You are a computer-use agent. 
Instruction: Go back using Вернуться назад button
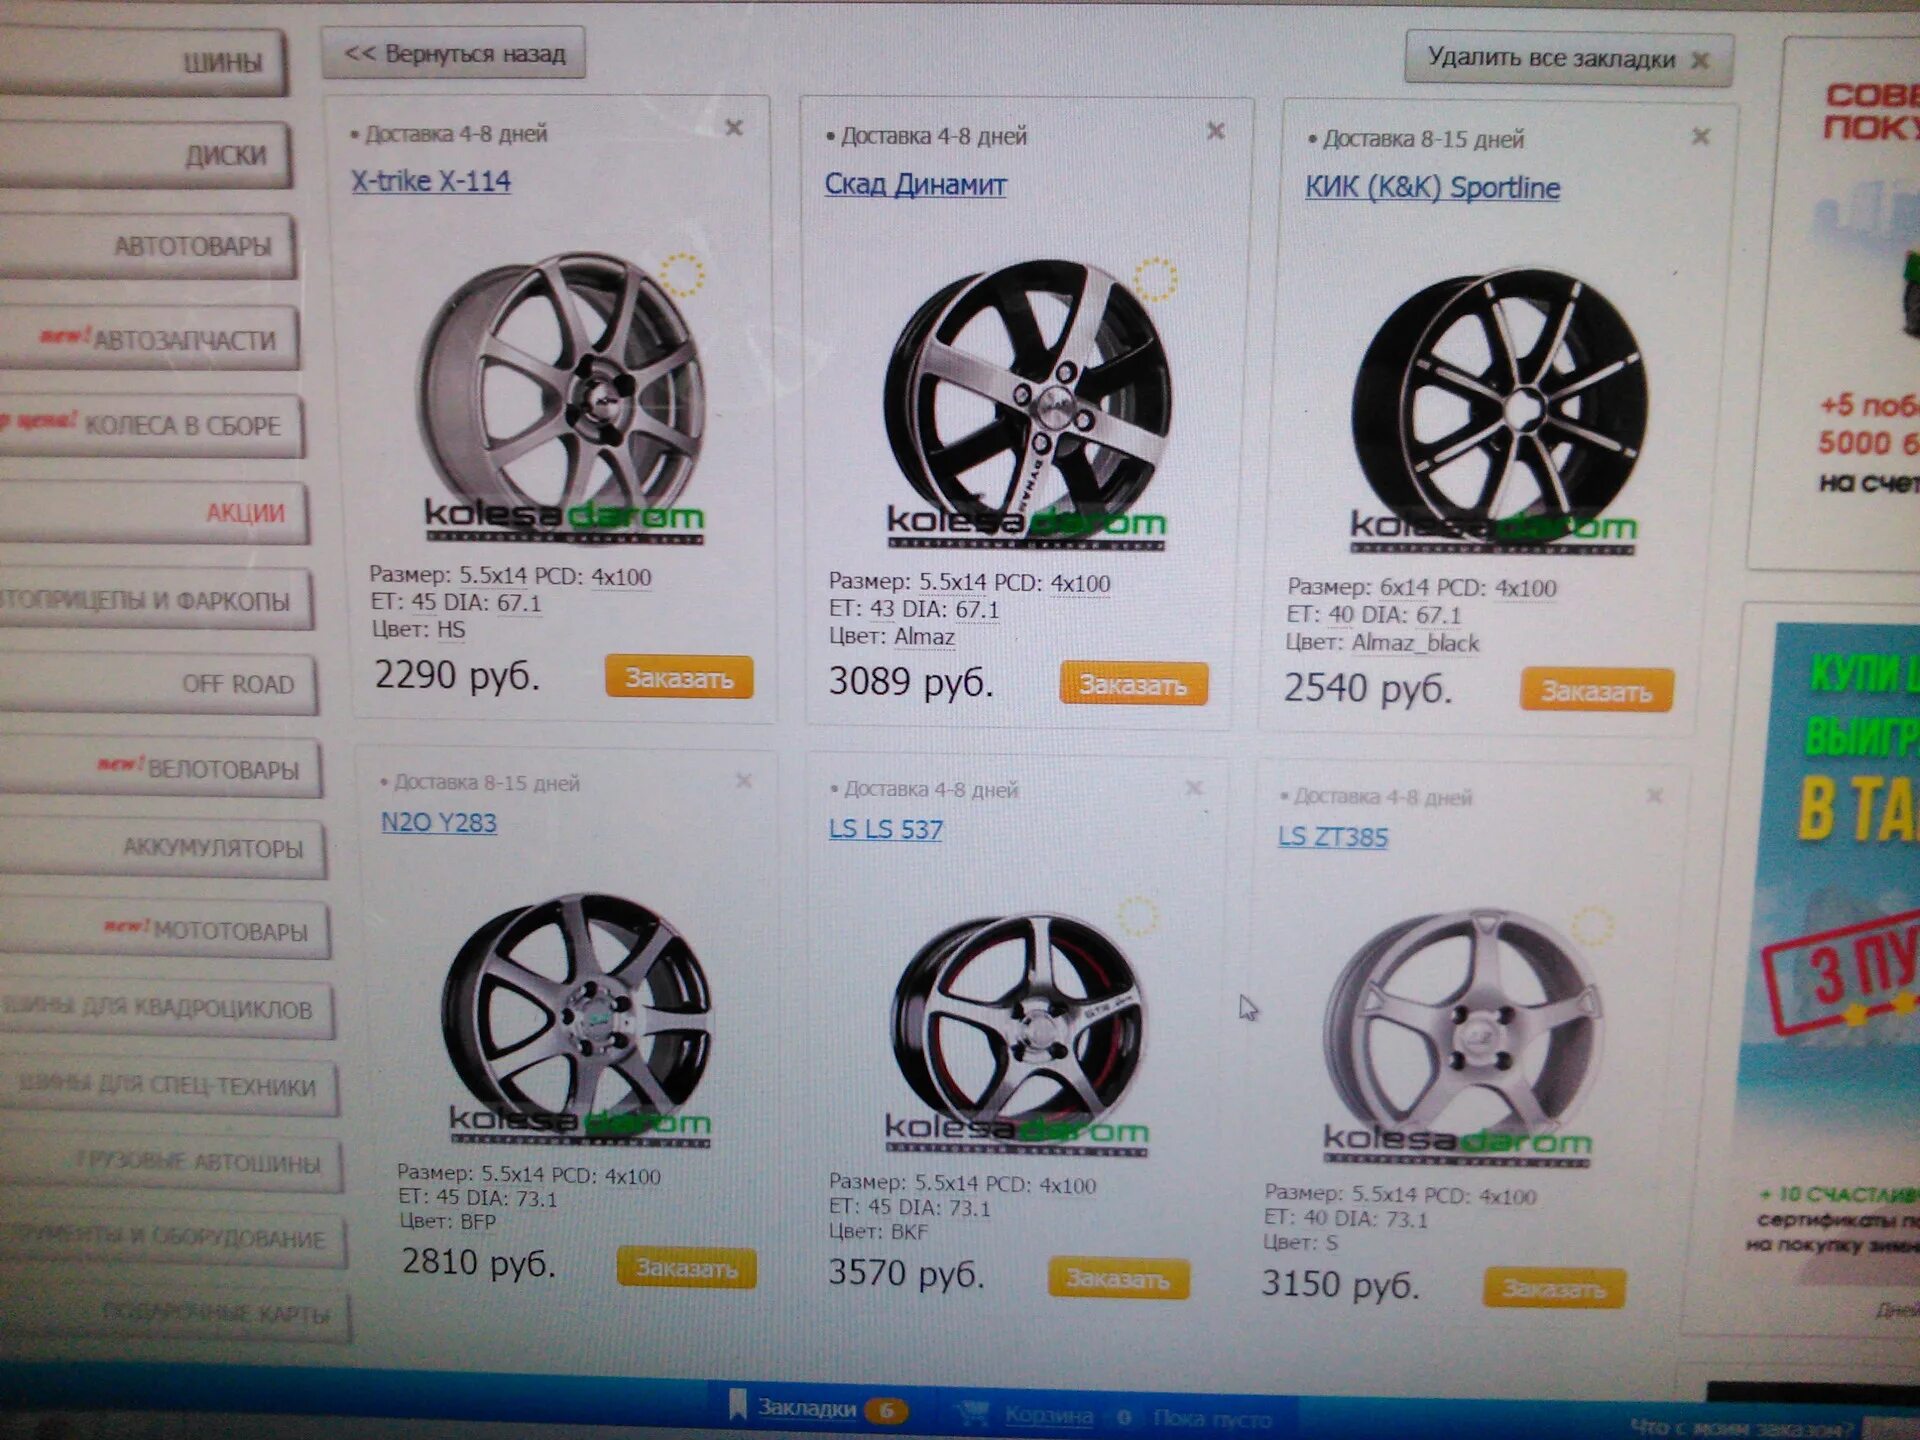[454, 53]
